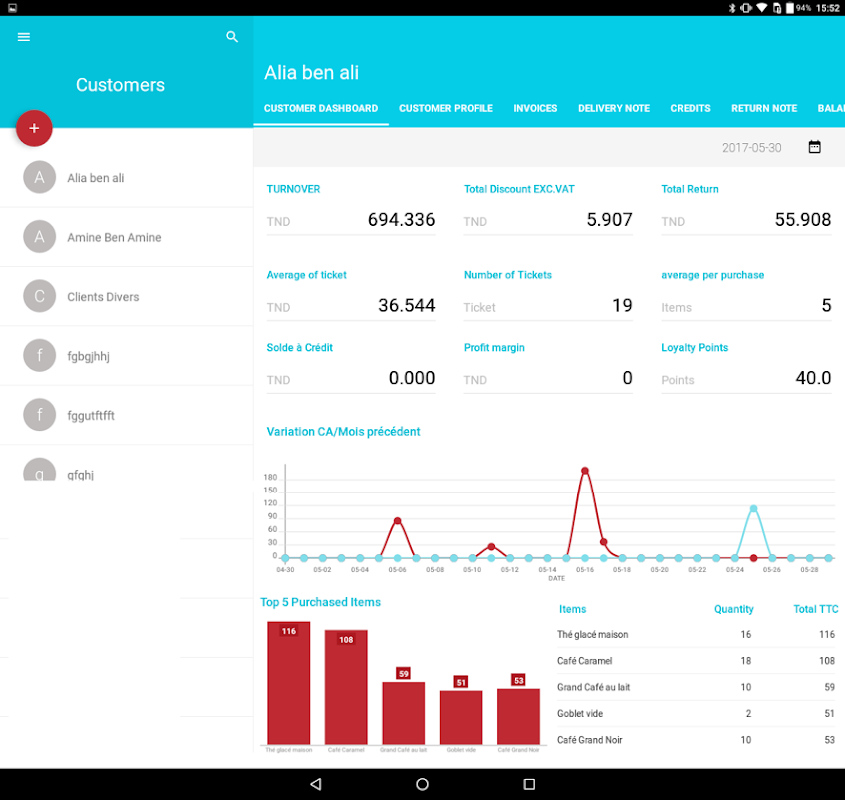Screen dimensions: 845x800
Task: Tap the Items column header
Action: 572,609
